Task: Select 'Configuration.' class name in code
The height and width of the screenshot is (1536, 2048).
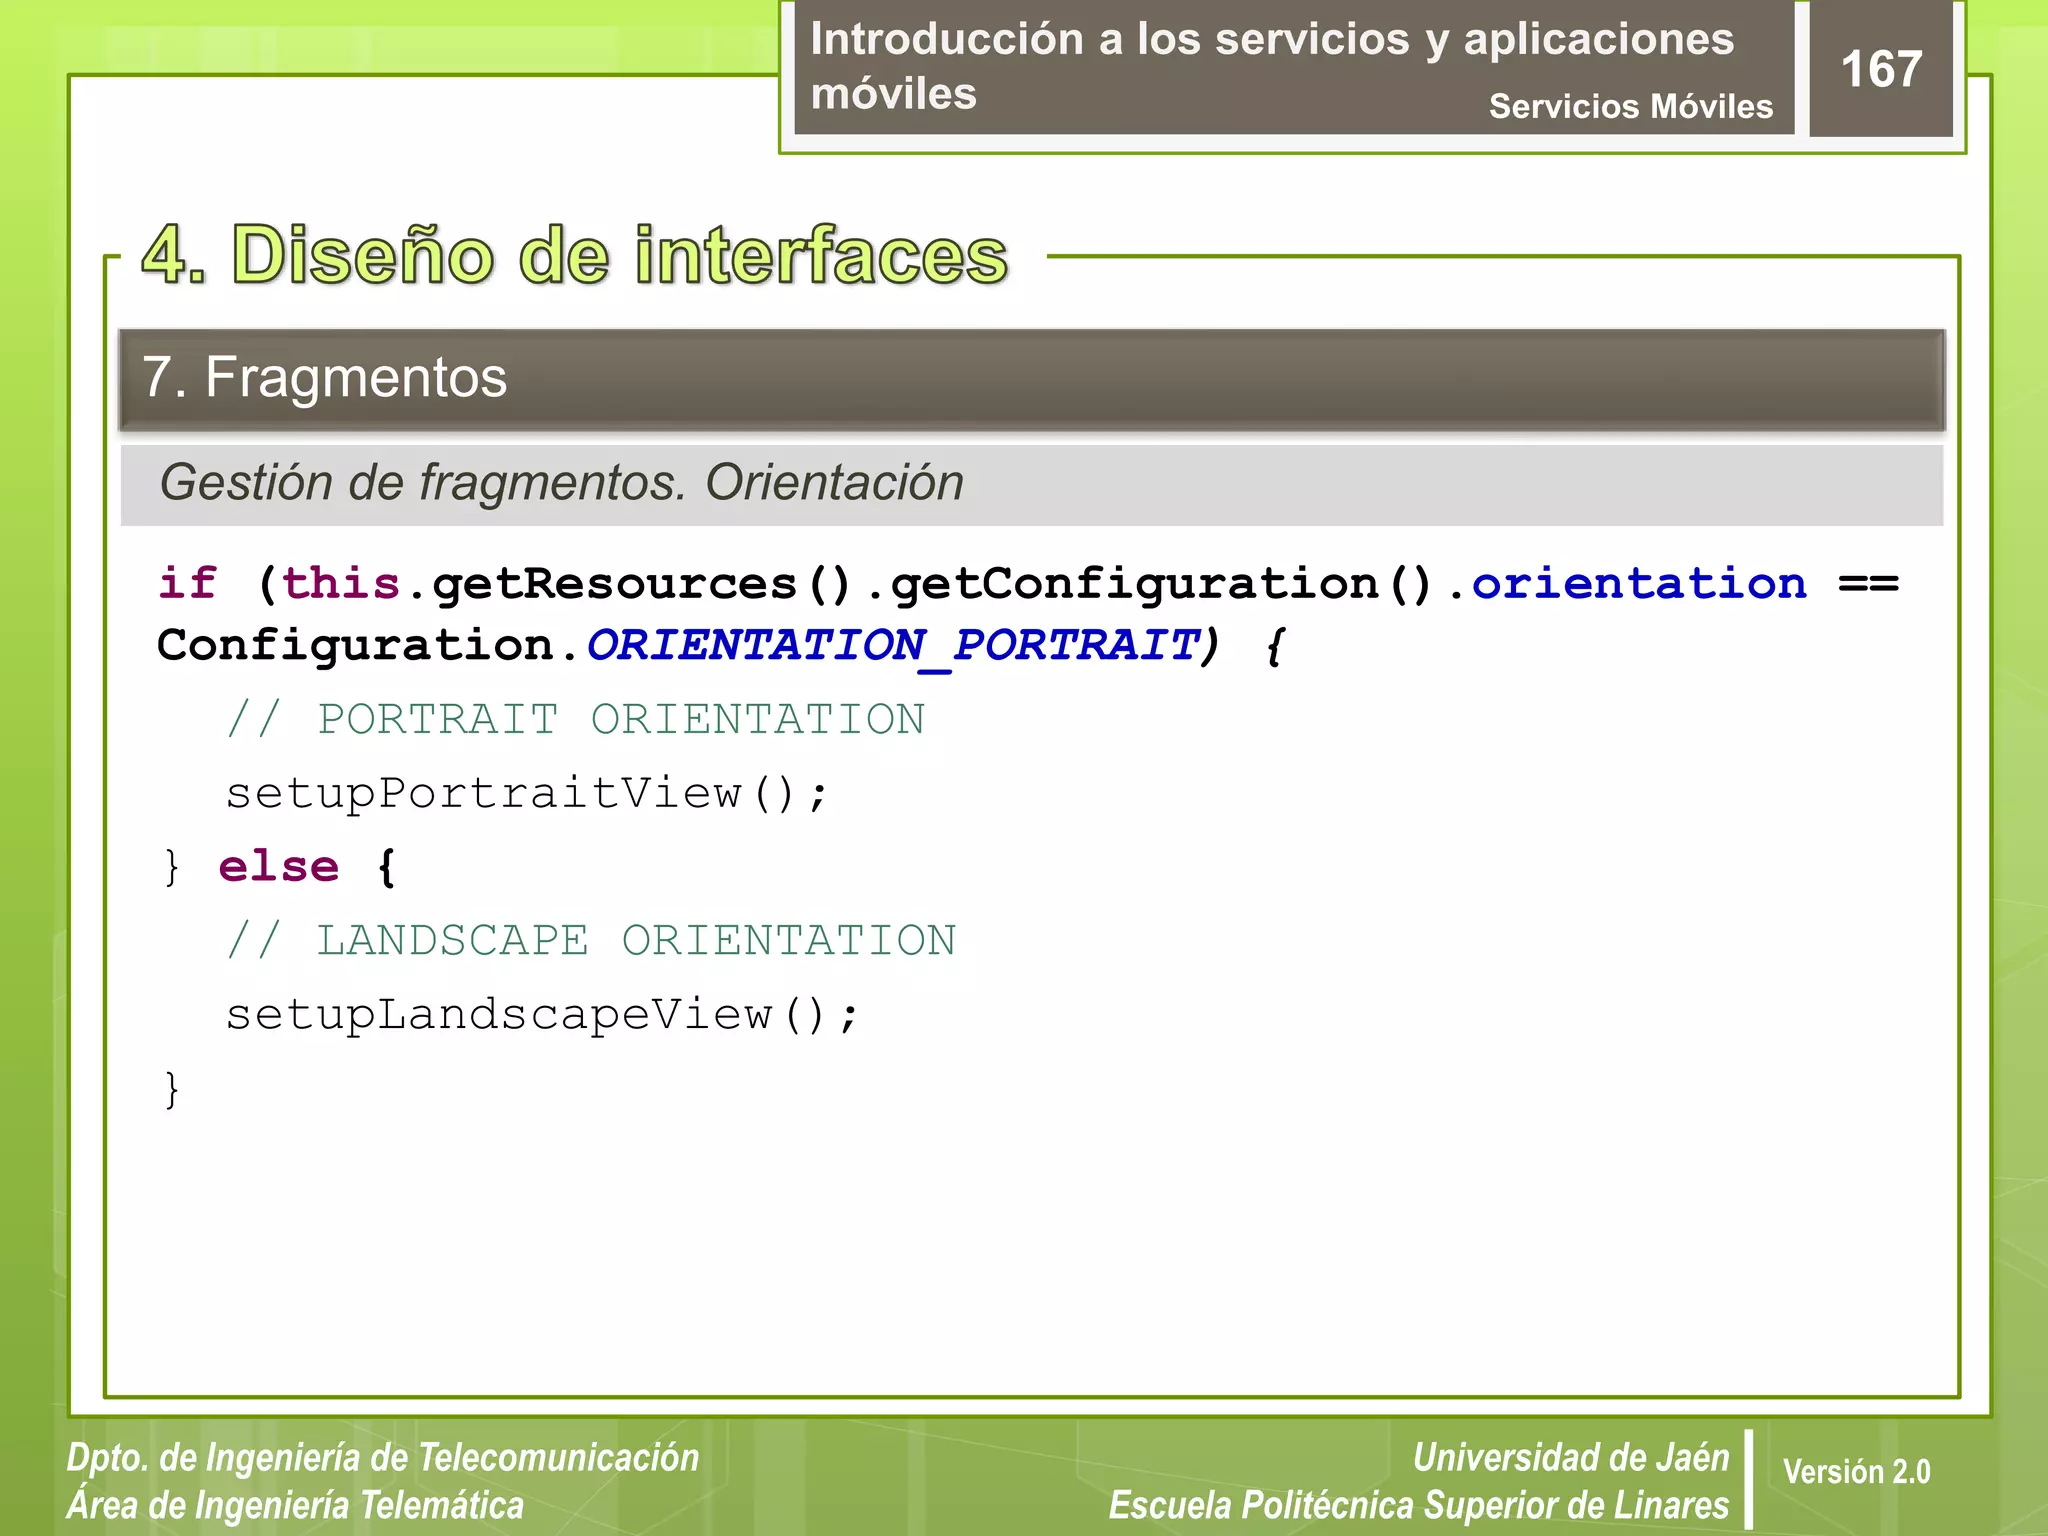Action: point(369,646)
